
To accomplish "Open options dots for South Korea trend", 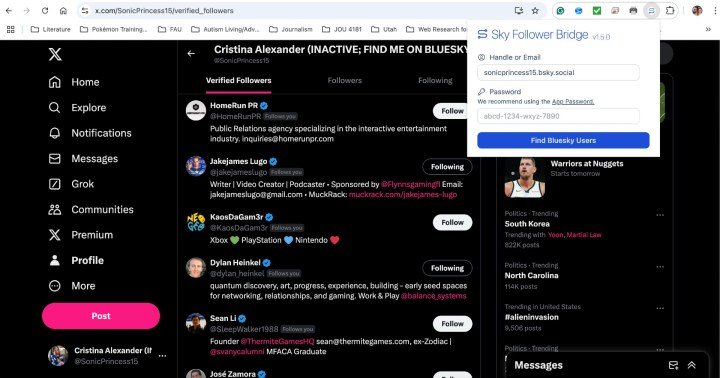I will (x=660, y=215).
